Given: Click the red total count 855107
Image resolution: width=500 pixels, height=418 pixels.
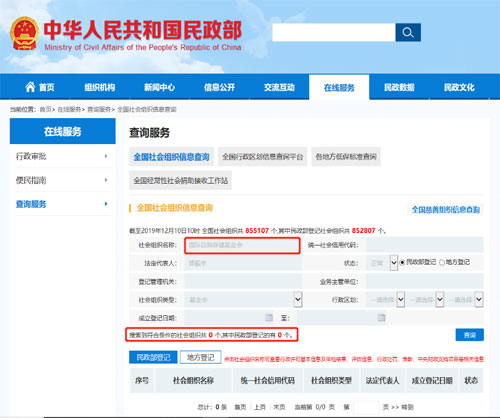Looking at the screenshot, I should tap(257, 230).
